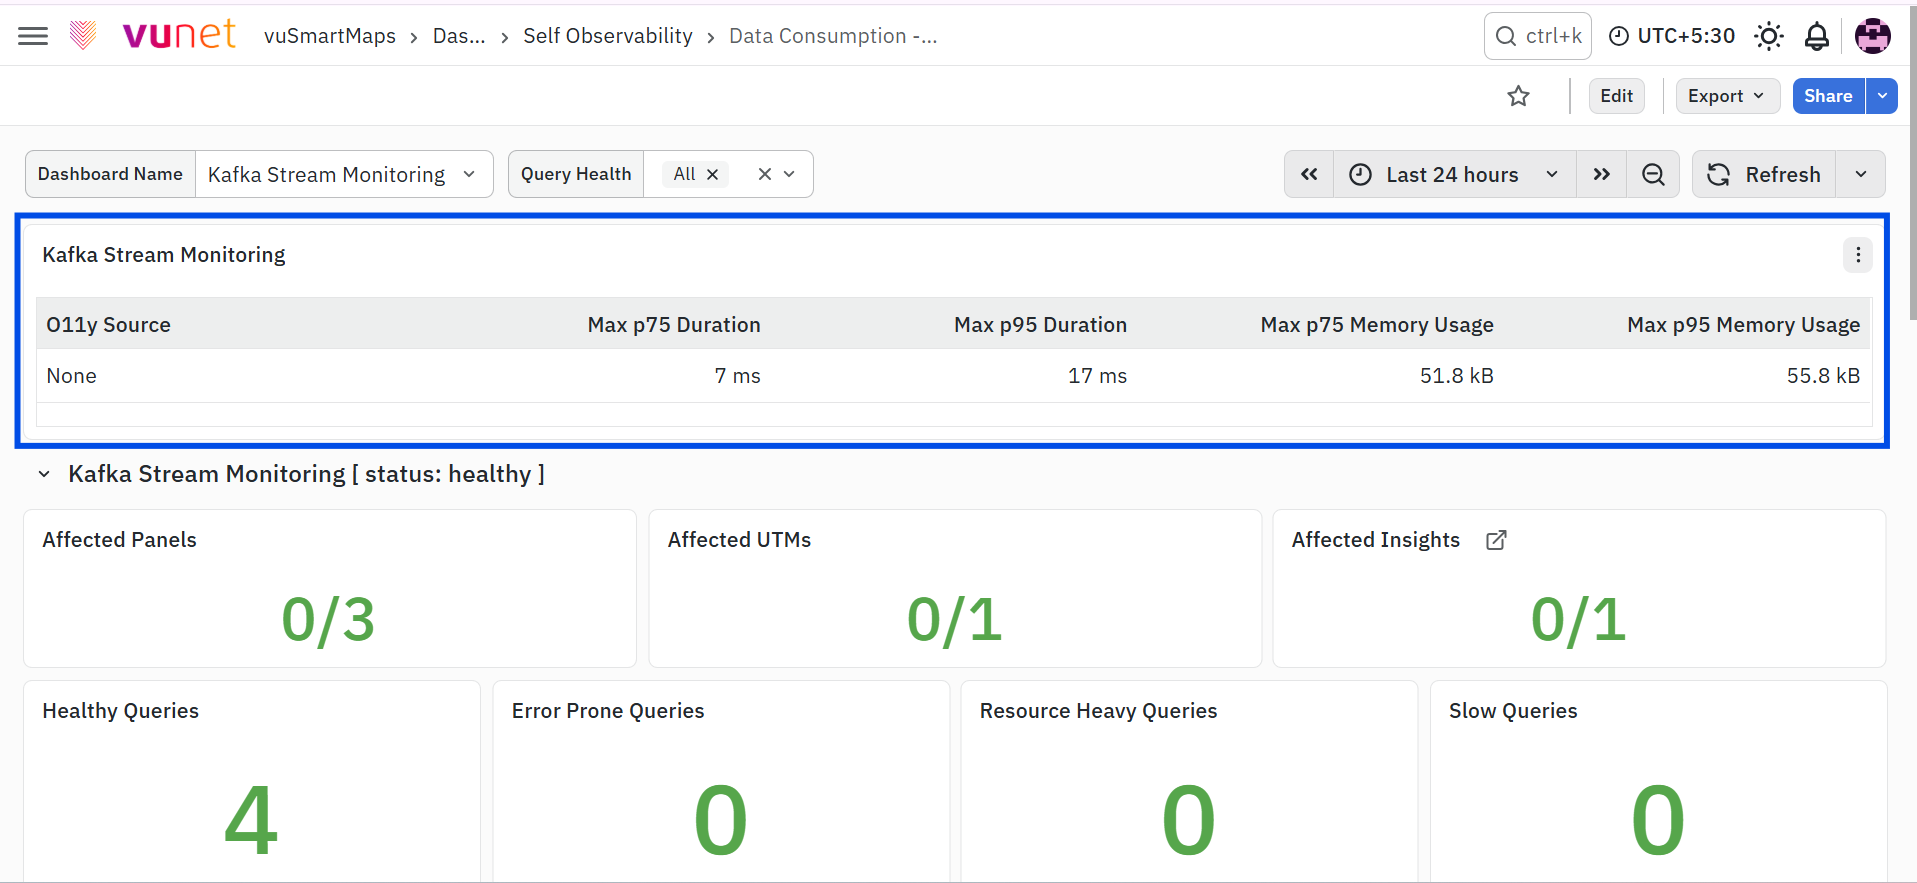Viewport: 1917px width, 883px height.
Task: Click the 51.8 kB memory value
Action: 1456,376
